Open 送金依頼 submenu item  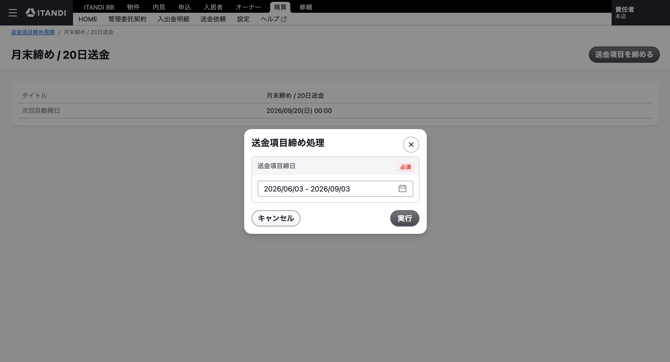pos(213,19)
